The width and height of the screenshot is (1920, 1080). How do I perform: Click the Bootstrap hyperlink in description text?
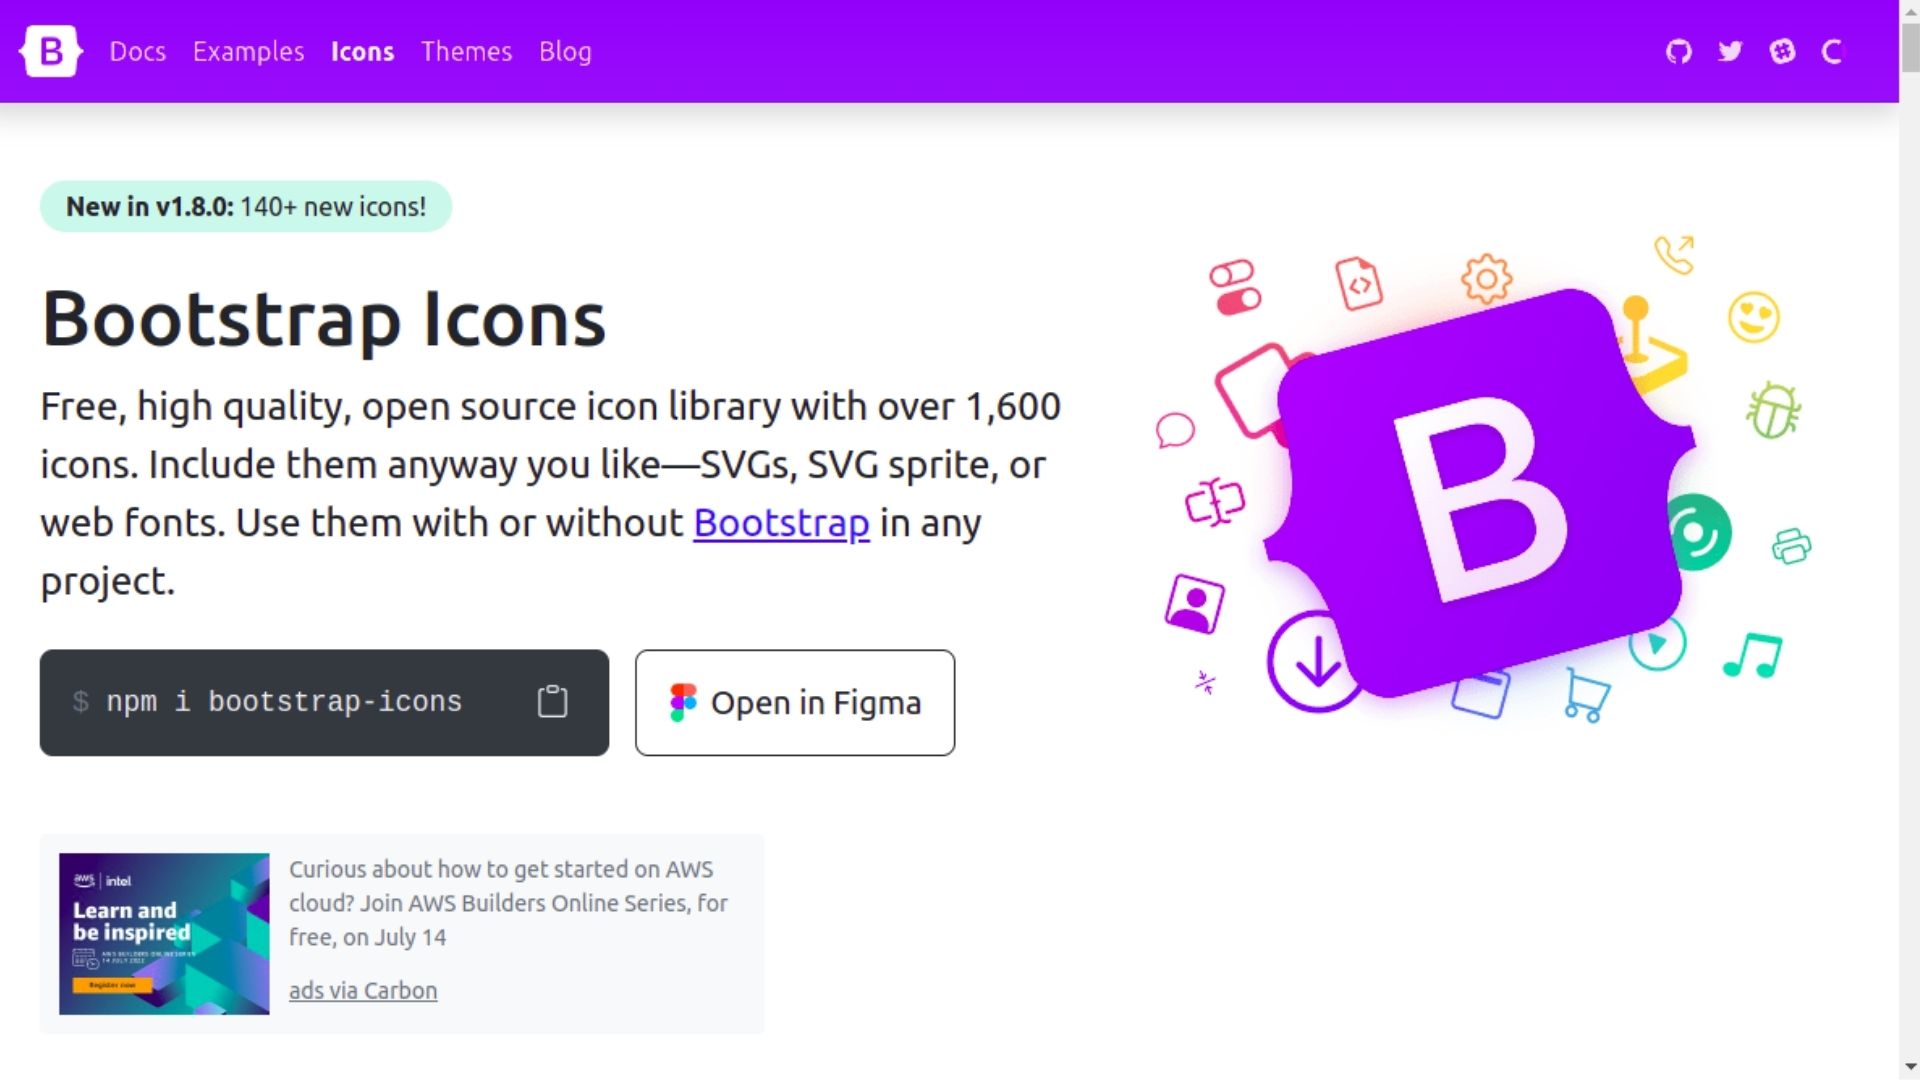[781, 522]
